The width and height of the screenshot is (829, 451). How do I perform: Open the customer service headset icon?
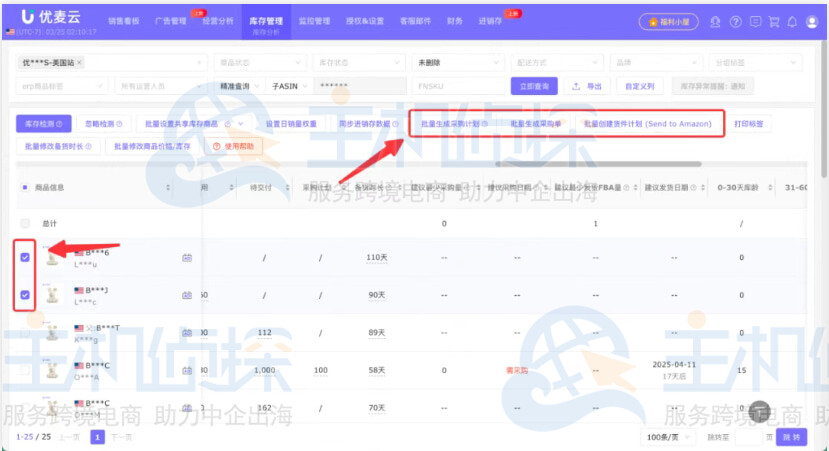coord(715,22)
